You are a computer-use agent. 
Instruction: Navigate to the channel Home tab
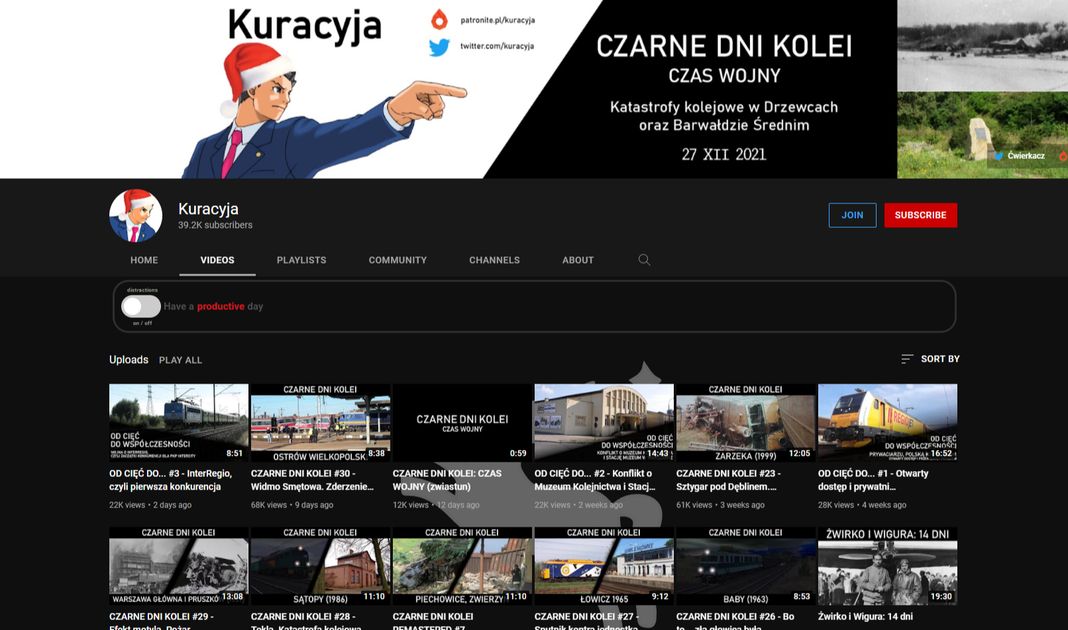pyautogui.click(x=144, y=260)
